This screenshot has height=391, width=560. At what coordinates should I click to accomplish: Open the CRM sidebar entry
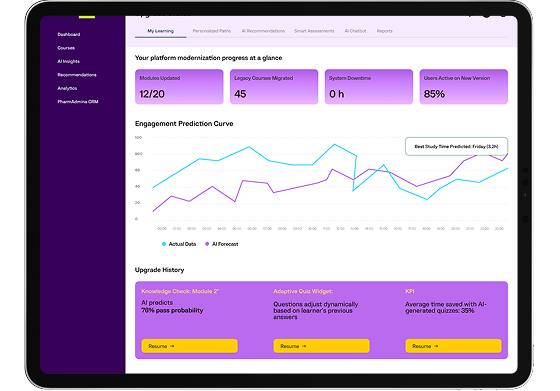[78, 102]
